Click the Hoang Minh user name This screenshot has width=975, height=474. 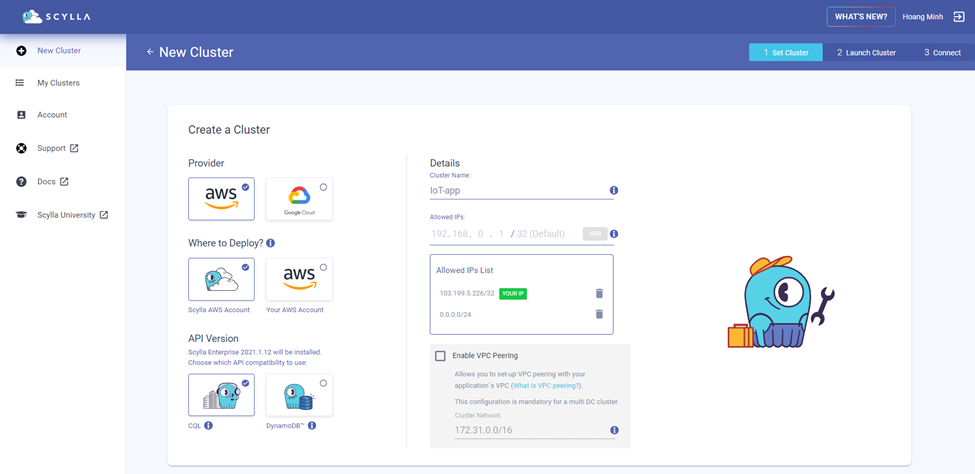click(x=923, y=17)
